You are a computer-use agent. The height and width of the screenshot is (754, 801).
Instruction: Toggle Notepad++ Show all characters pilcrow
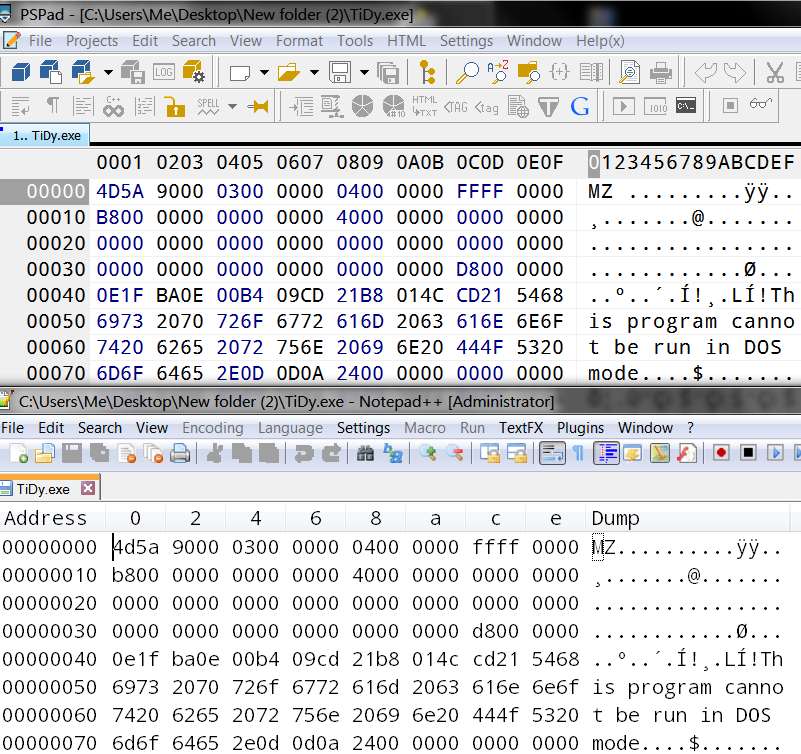coord(579,453)
